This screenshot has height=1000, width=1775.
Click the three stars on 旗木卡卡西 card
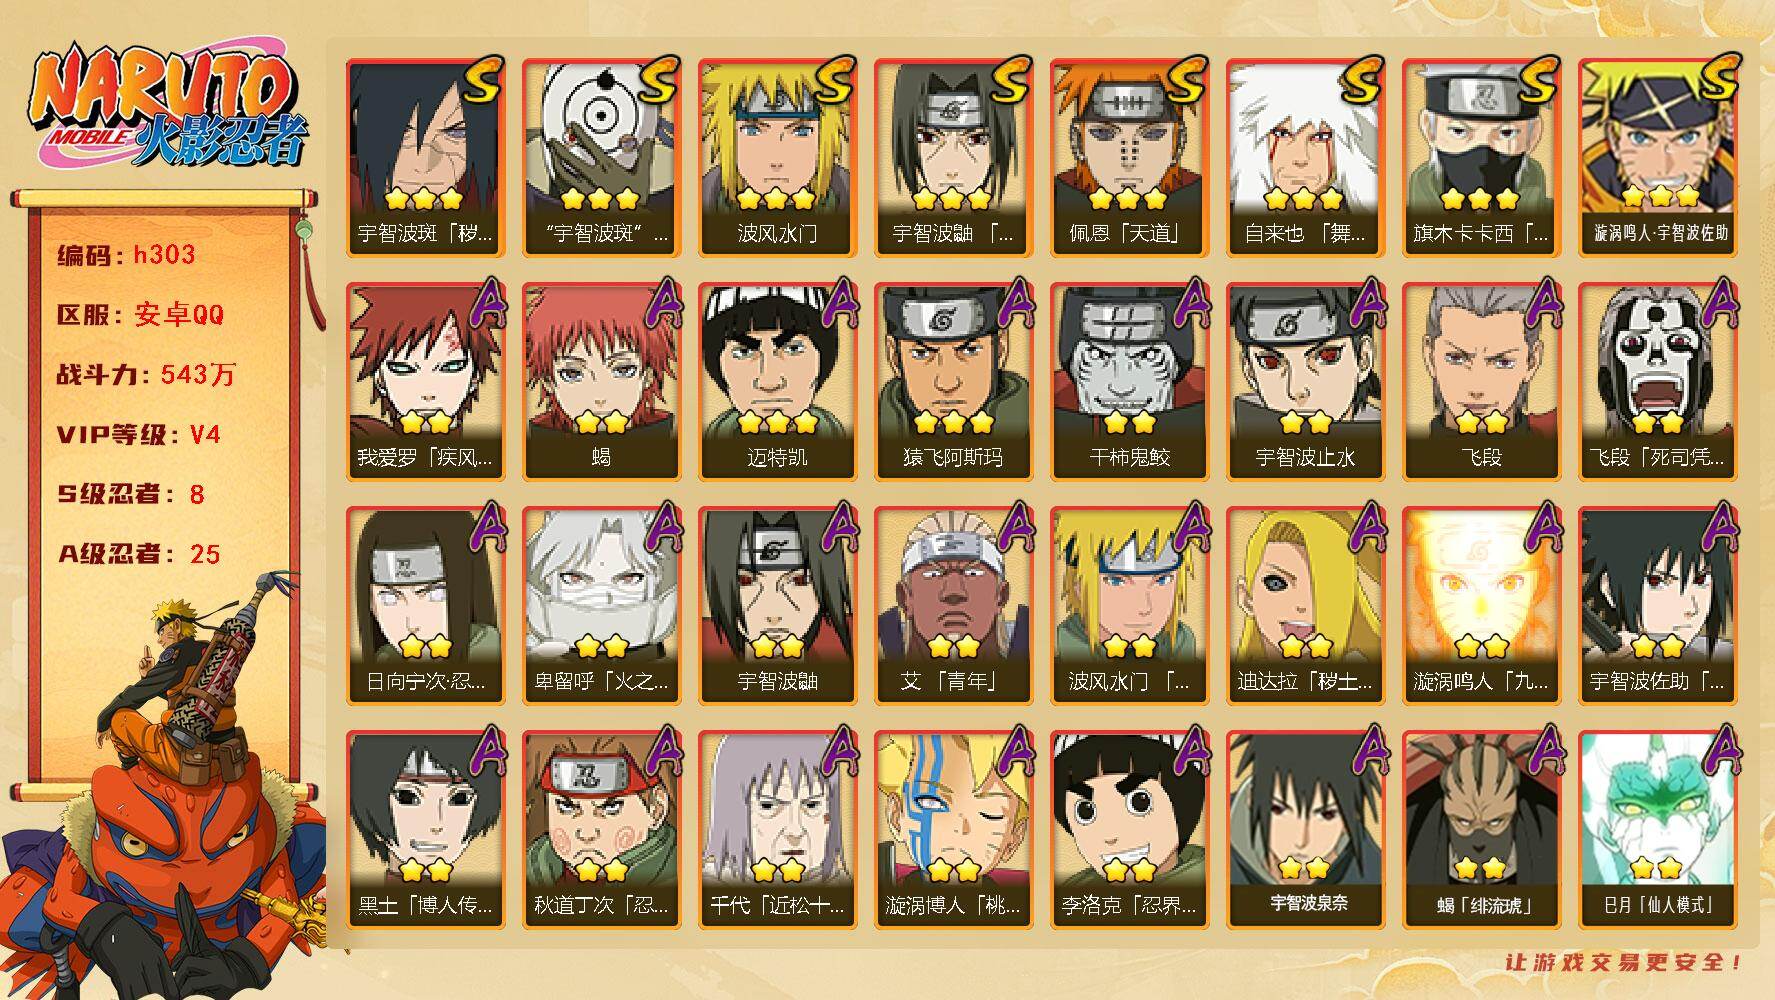[x=1479, y=200]
